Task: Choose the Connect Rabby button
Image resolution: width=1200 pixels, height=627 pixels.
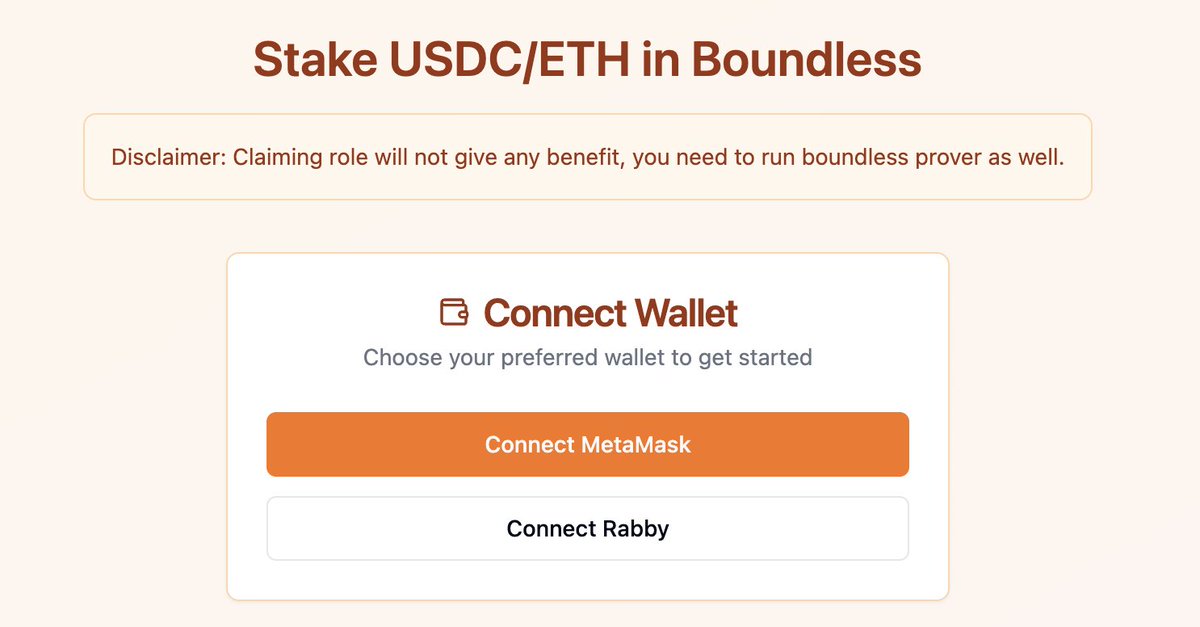Action: tap(587, 528)
